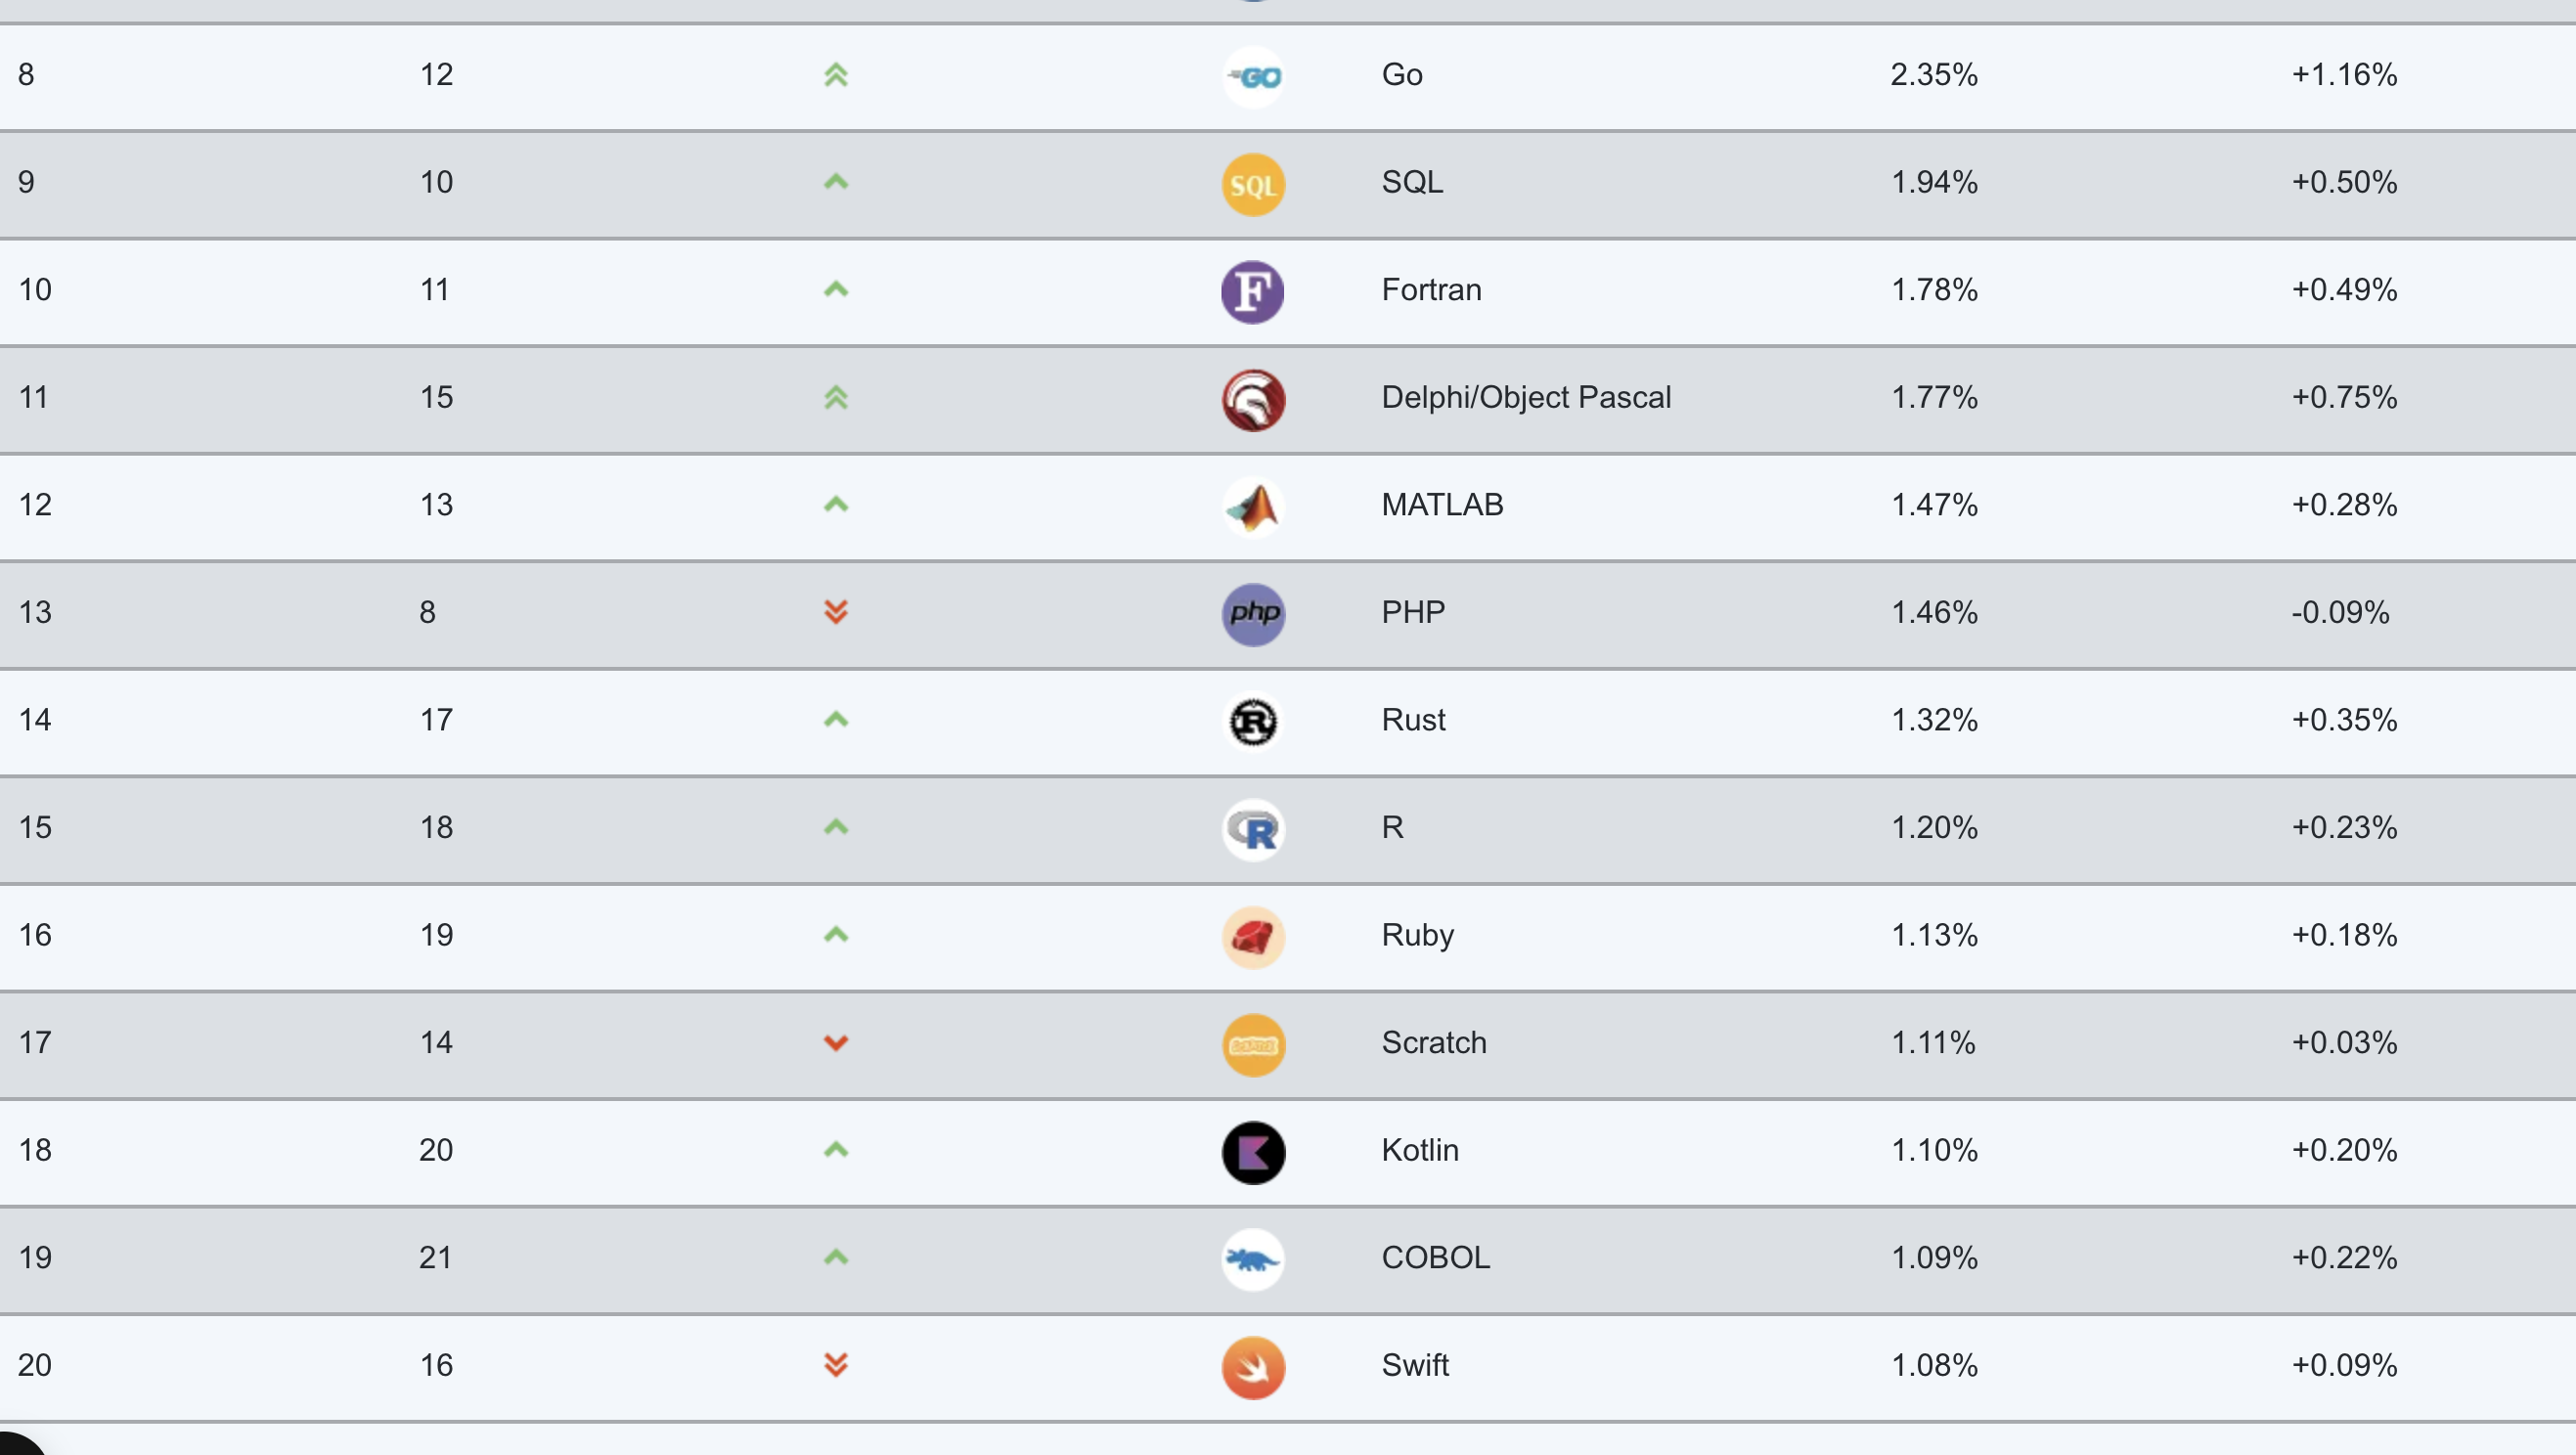Click the Rust gear logo icon
2576x1455 pixels.
1253,722
